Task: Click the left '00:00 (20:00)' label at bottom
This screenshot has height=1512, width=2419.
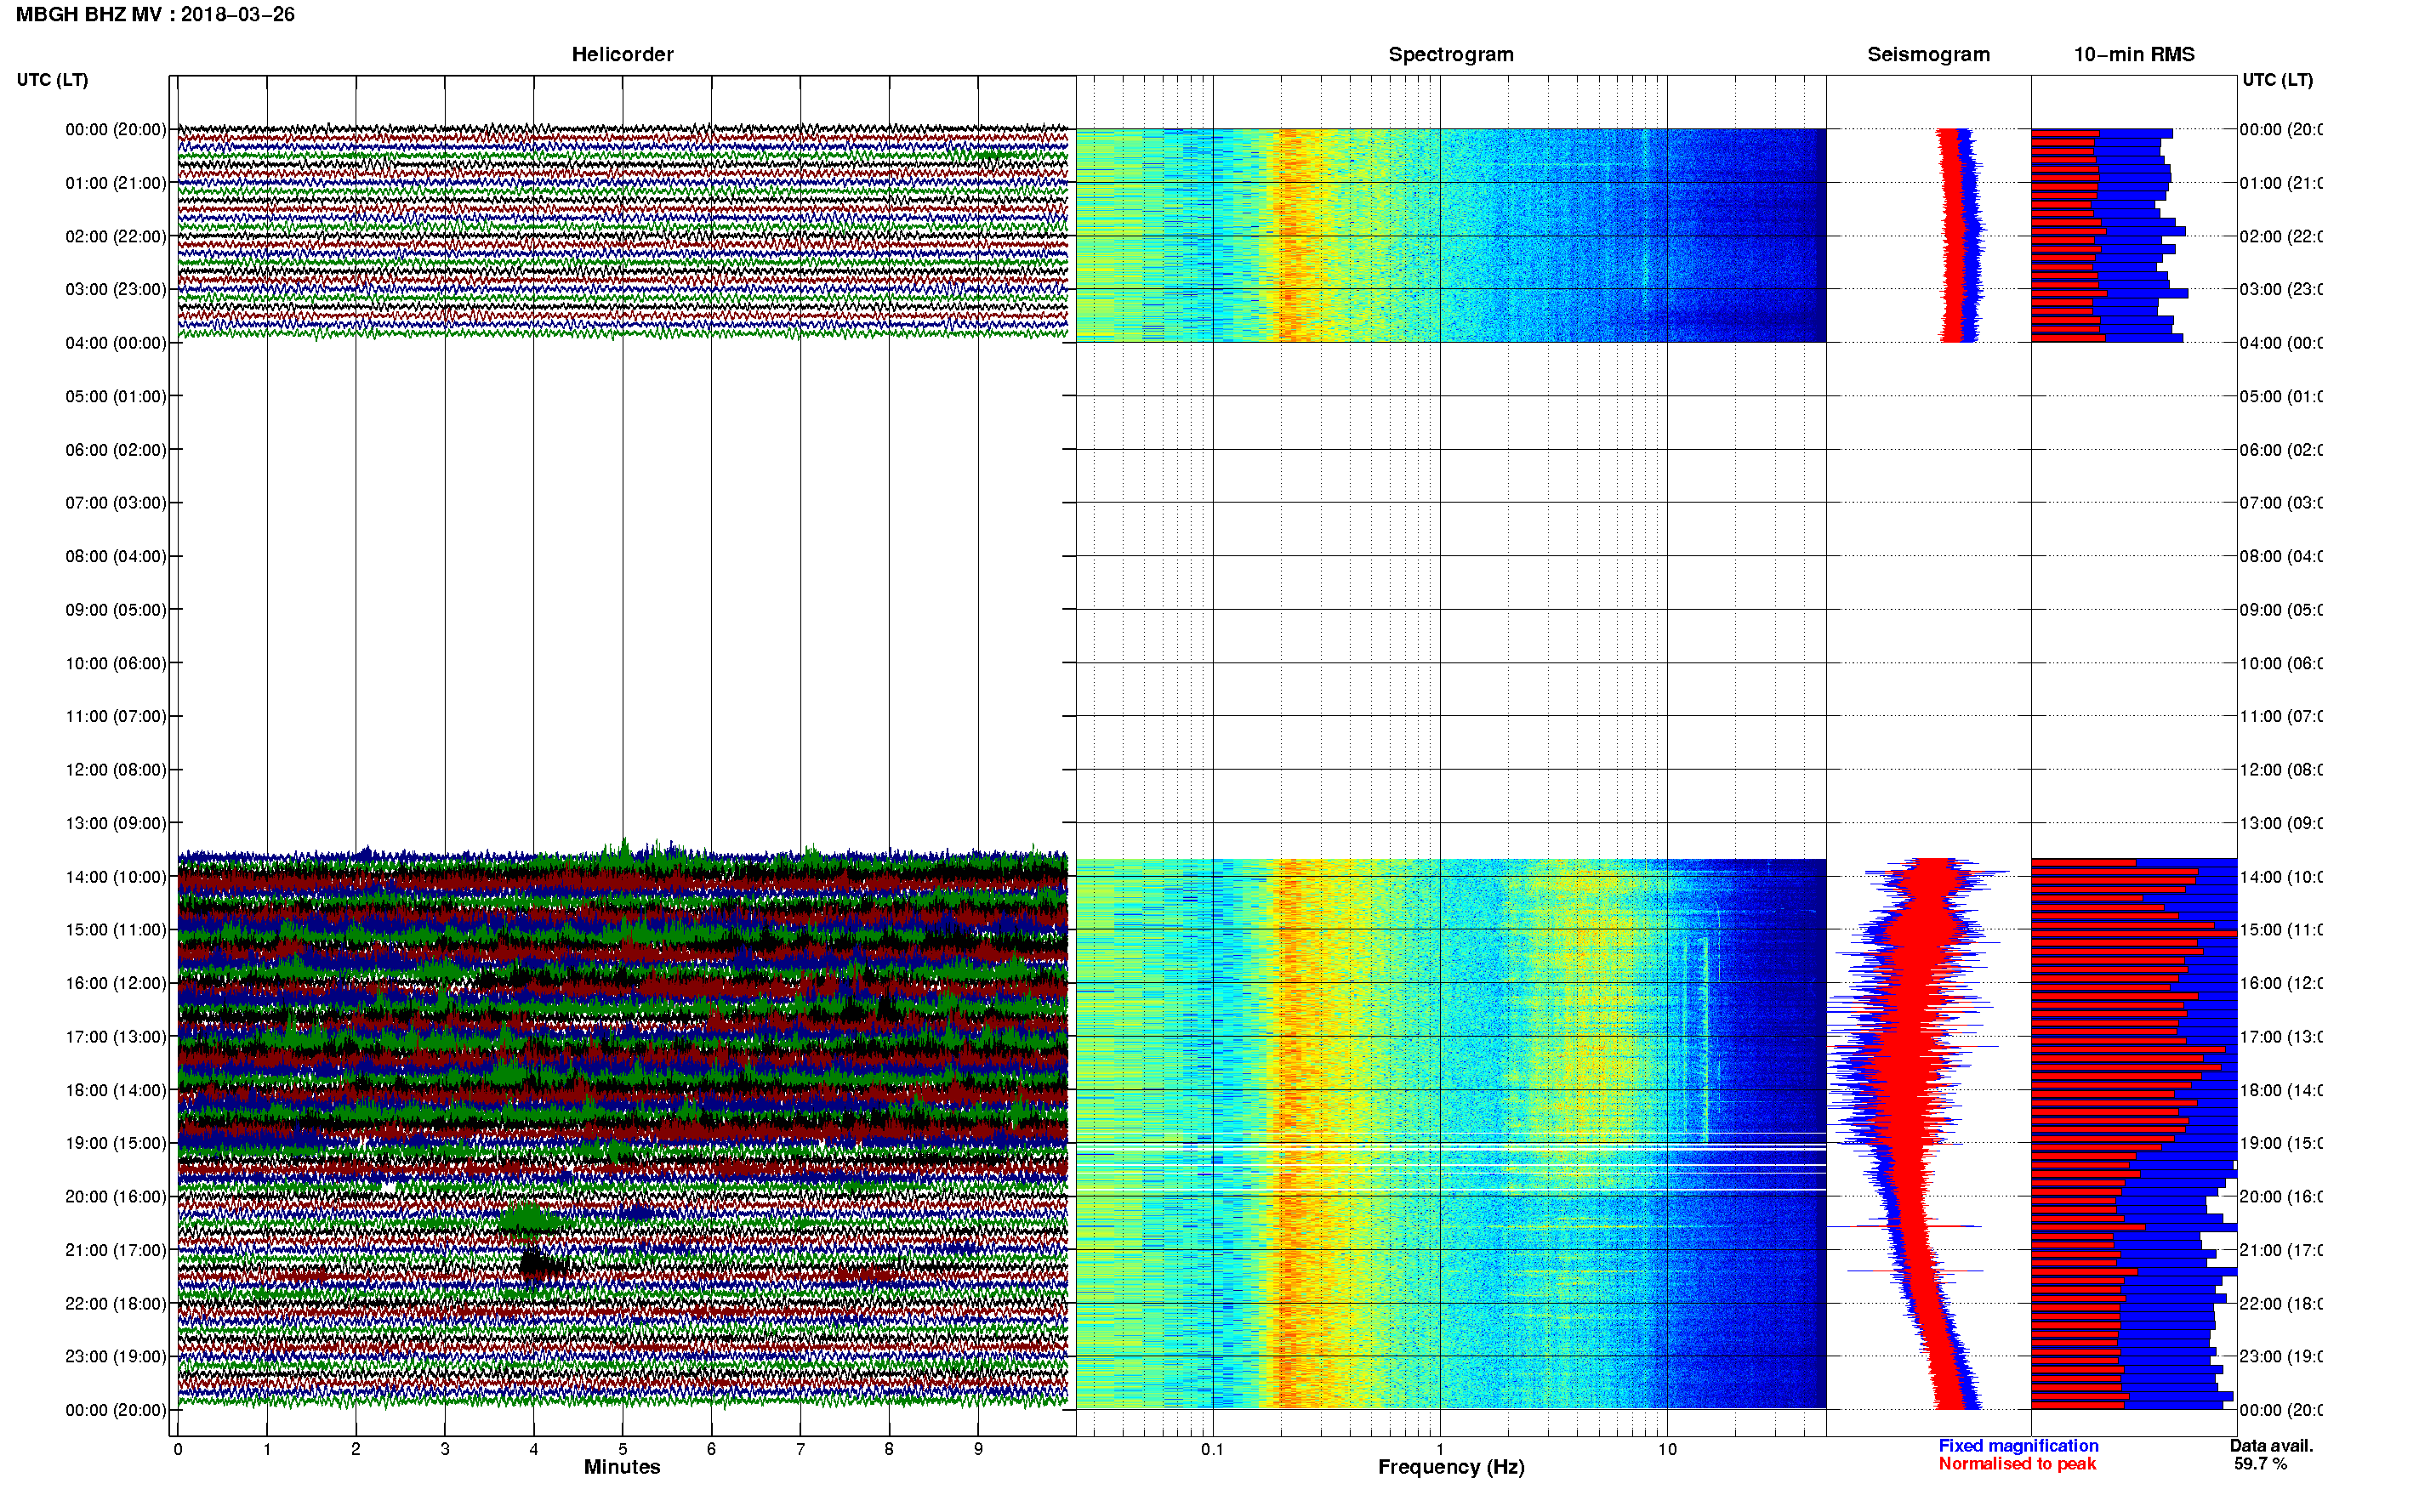Action: (116, 1410)
